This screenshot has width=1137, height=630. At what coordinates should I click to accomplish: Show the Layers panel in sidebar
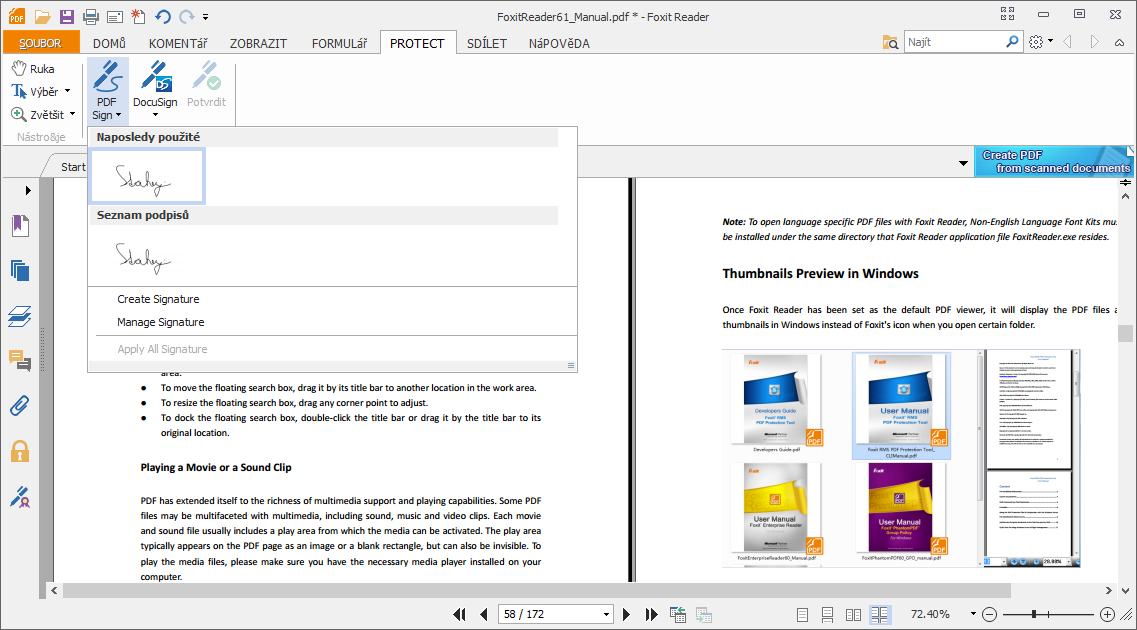(20, 316)
